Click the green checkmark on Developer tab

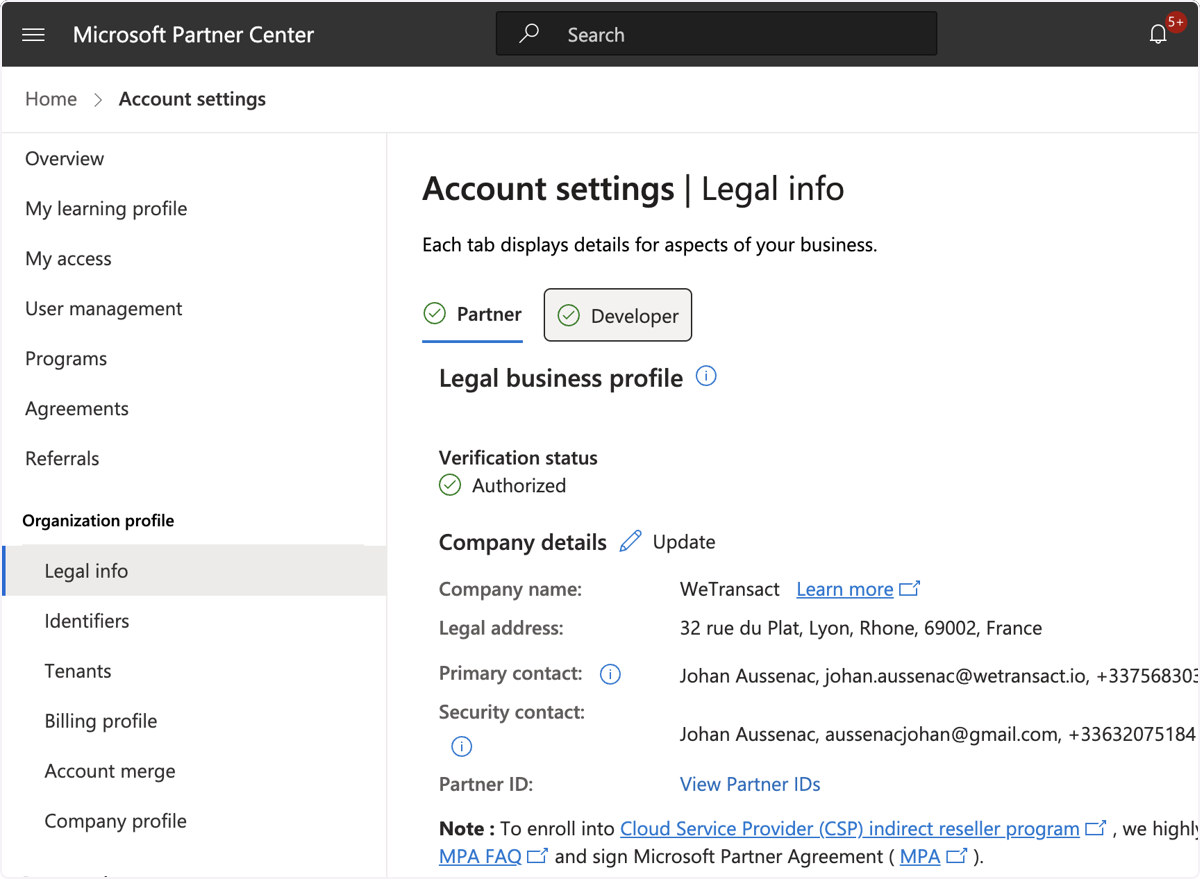pos(568,316)
